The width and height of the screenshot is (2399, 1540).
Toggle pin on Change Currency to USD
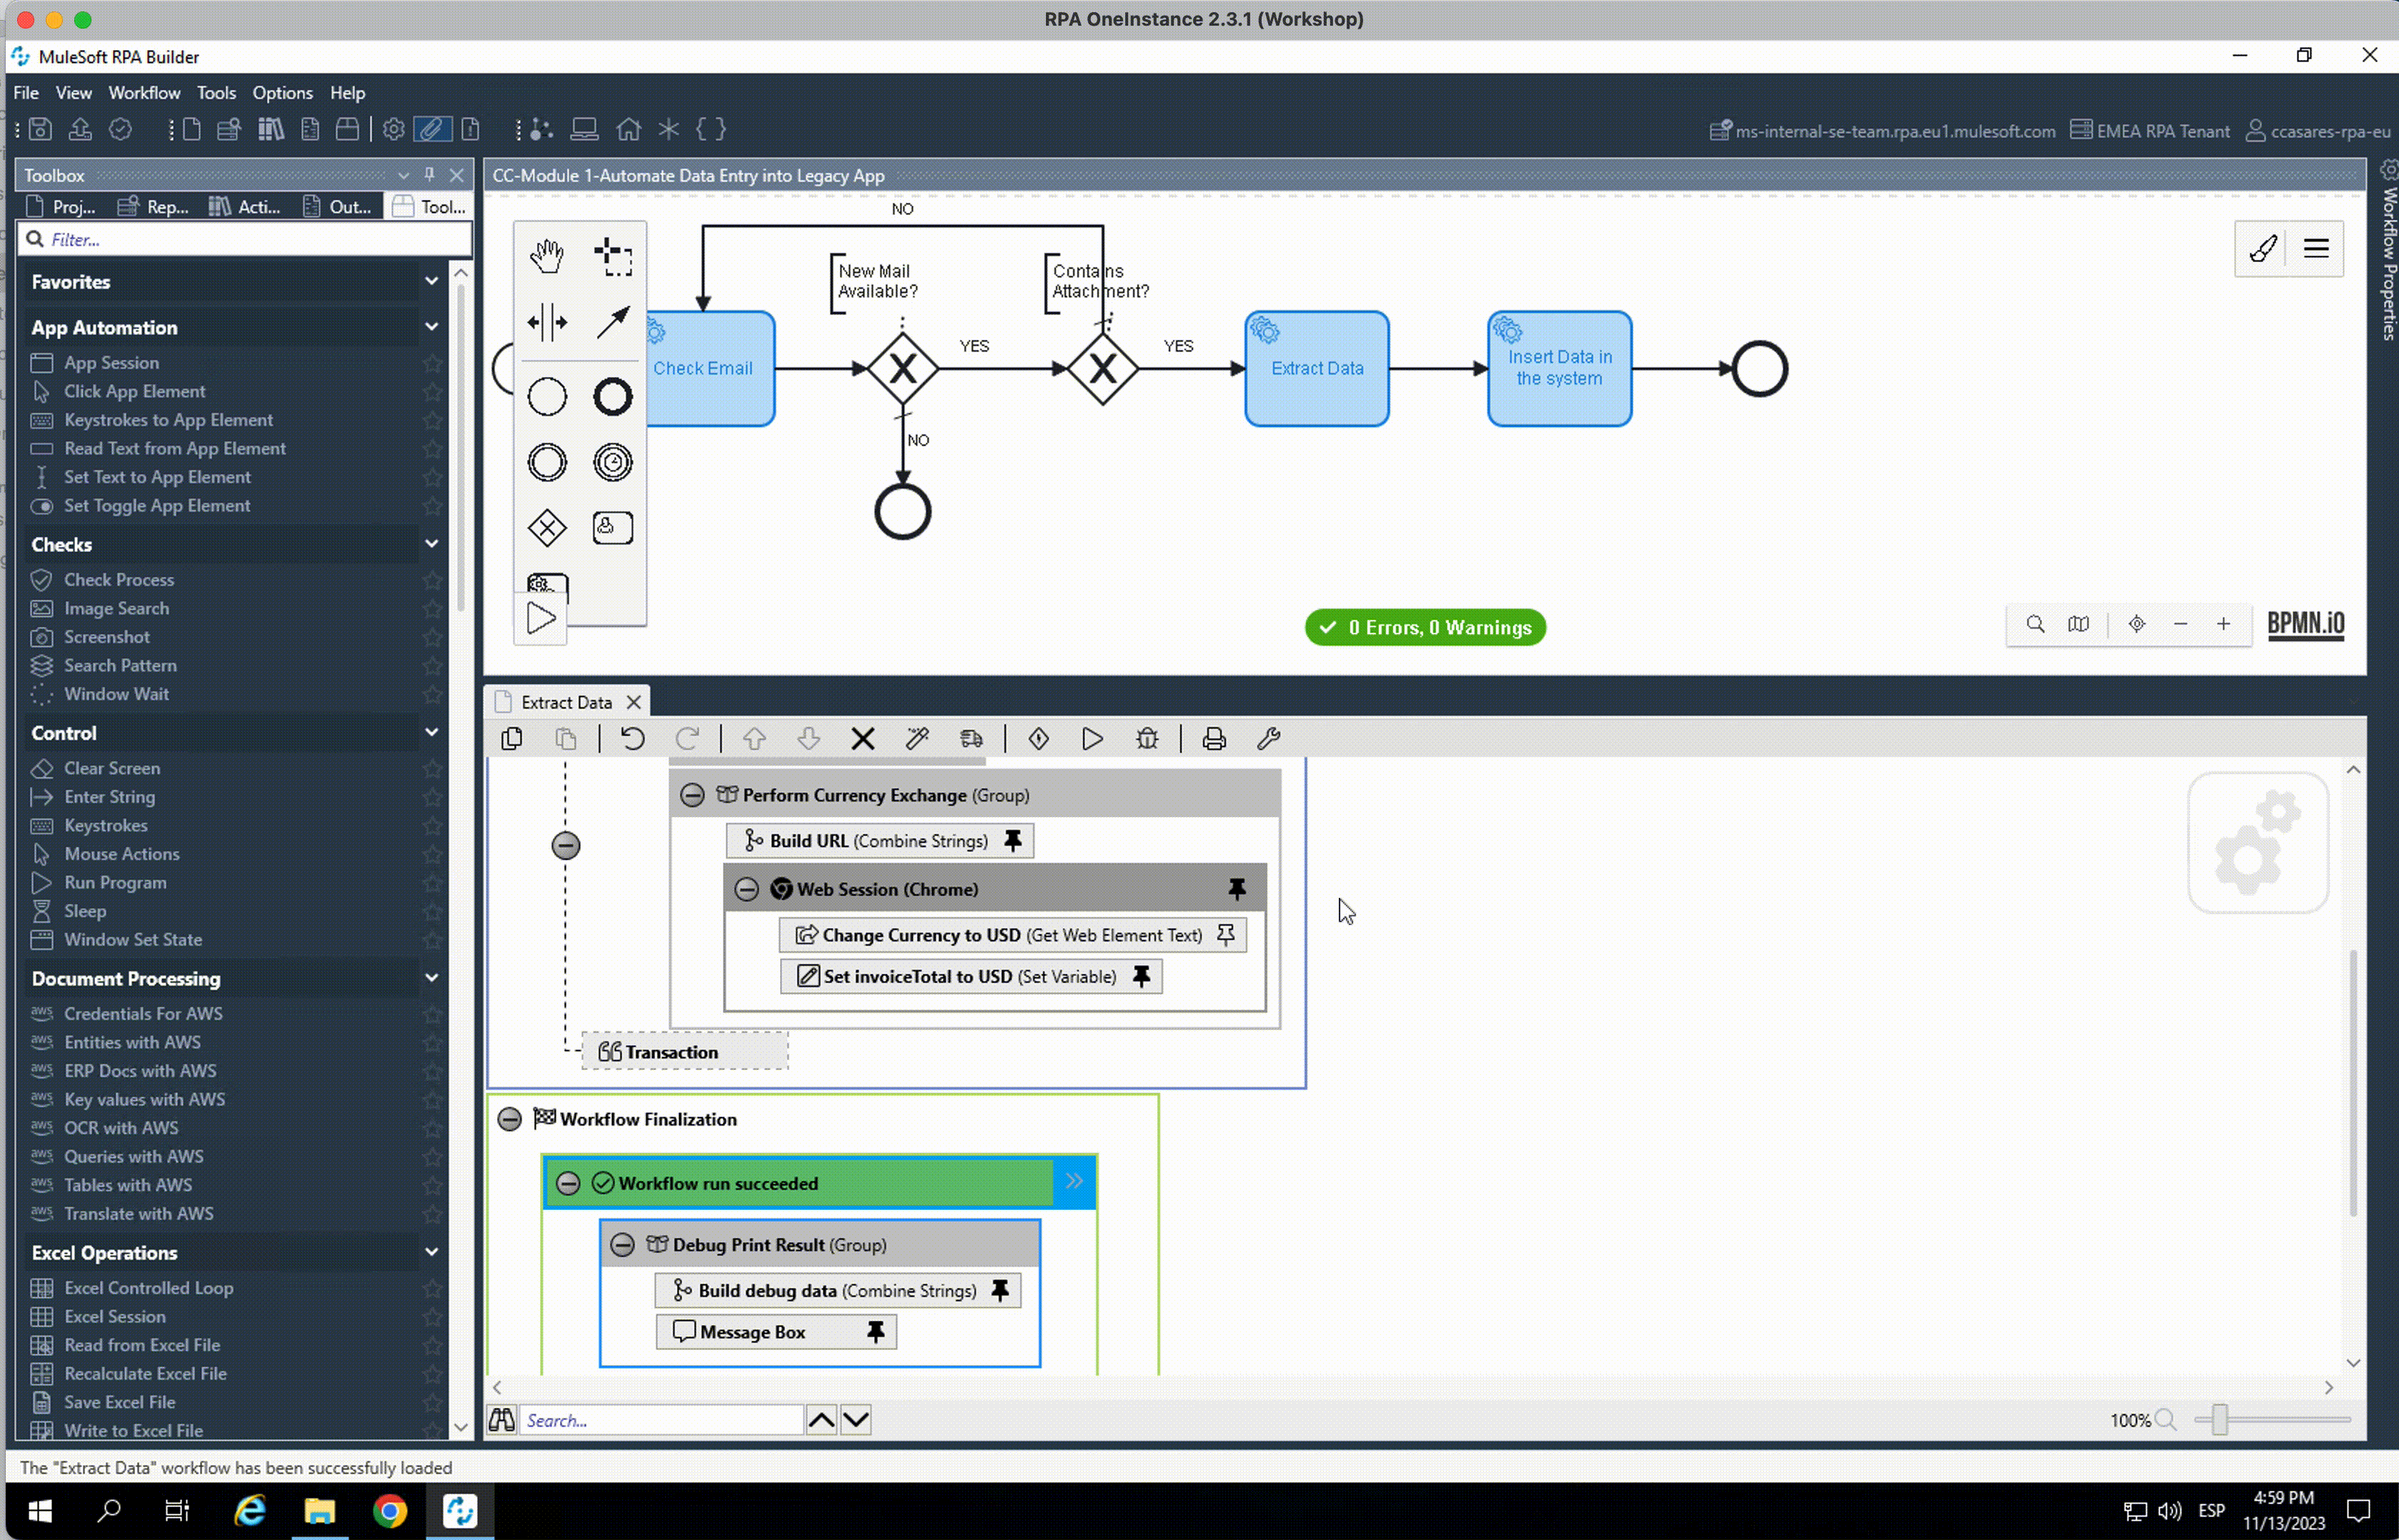click(1225, 935)
